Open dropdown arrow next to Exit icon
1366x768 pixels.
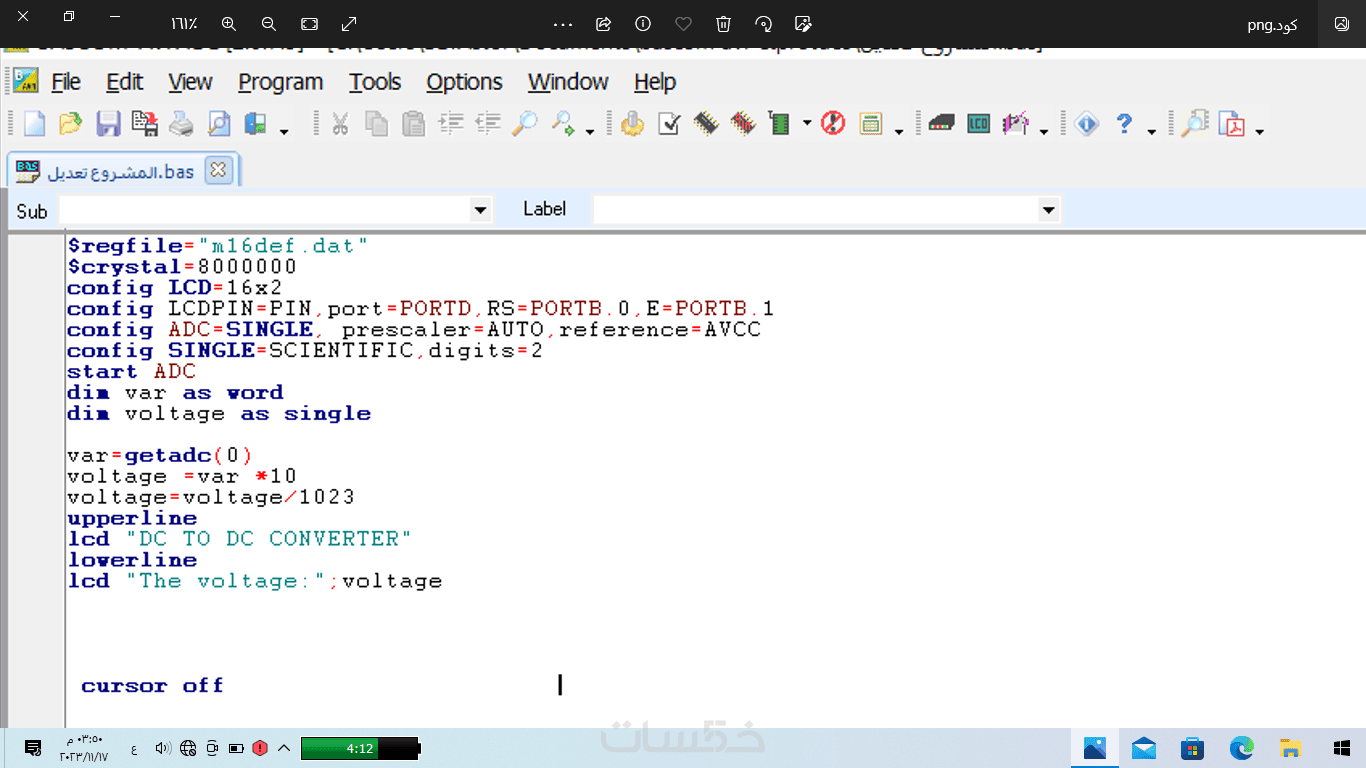[284, 131]
